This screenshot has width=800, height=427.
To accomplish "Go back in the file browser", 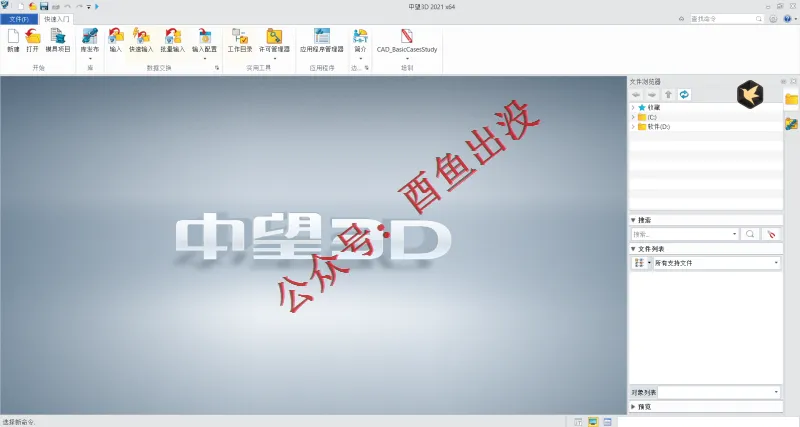I will pos(636,95).
